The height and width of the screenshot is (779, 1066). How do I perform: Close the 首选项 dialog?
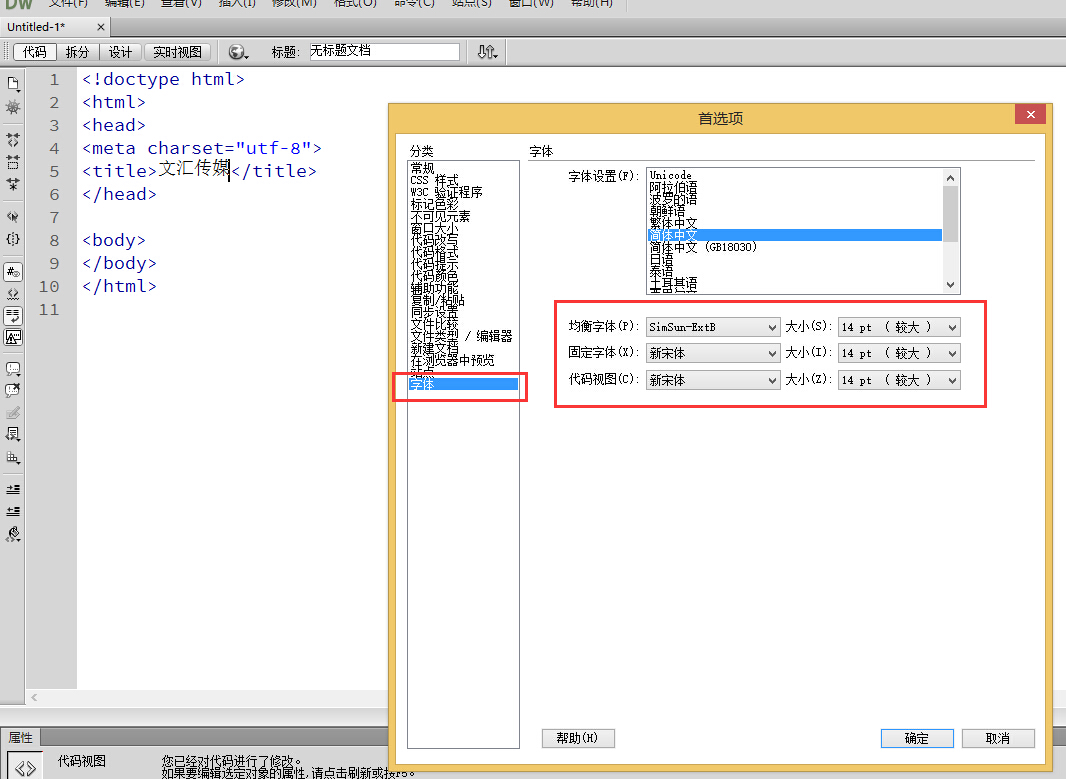pyautogui.click(x=1031, y=114)
